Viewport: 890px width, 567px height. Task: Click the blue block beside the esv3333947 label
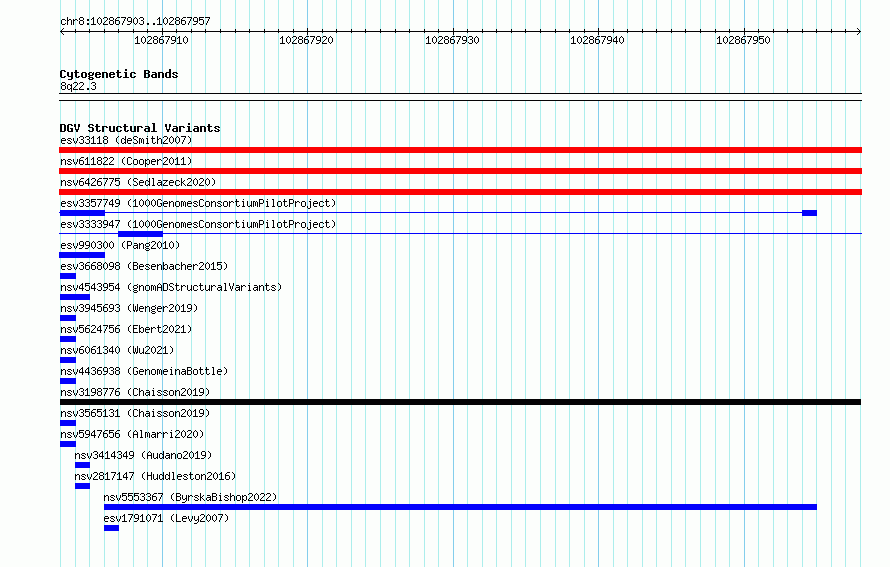pos(140,234)
